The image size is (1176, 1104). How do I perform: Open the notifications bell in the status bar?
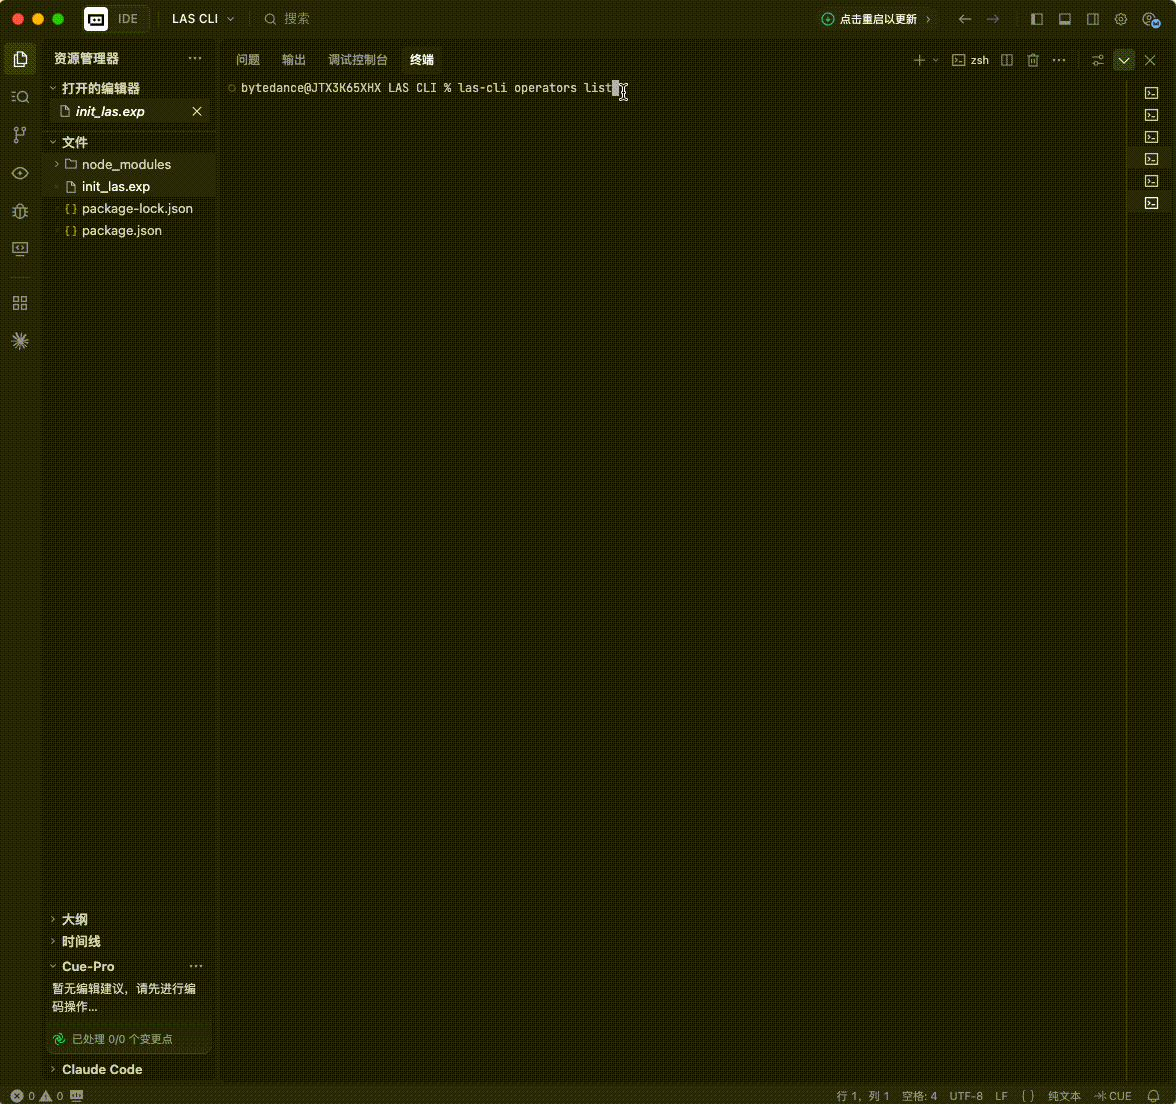coord(1154,1096)
